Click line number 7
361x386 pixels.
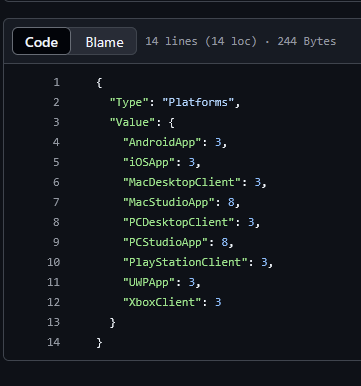56,202
